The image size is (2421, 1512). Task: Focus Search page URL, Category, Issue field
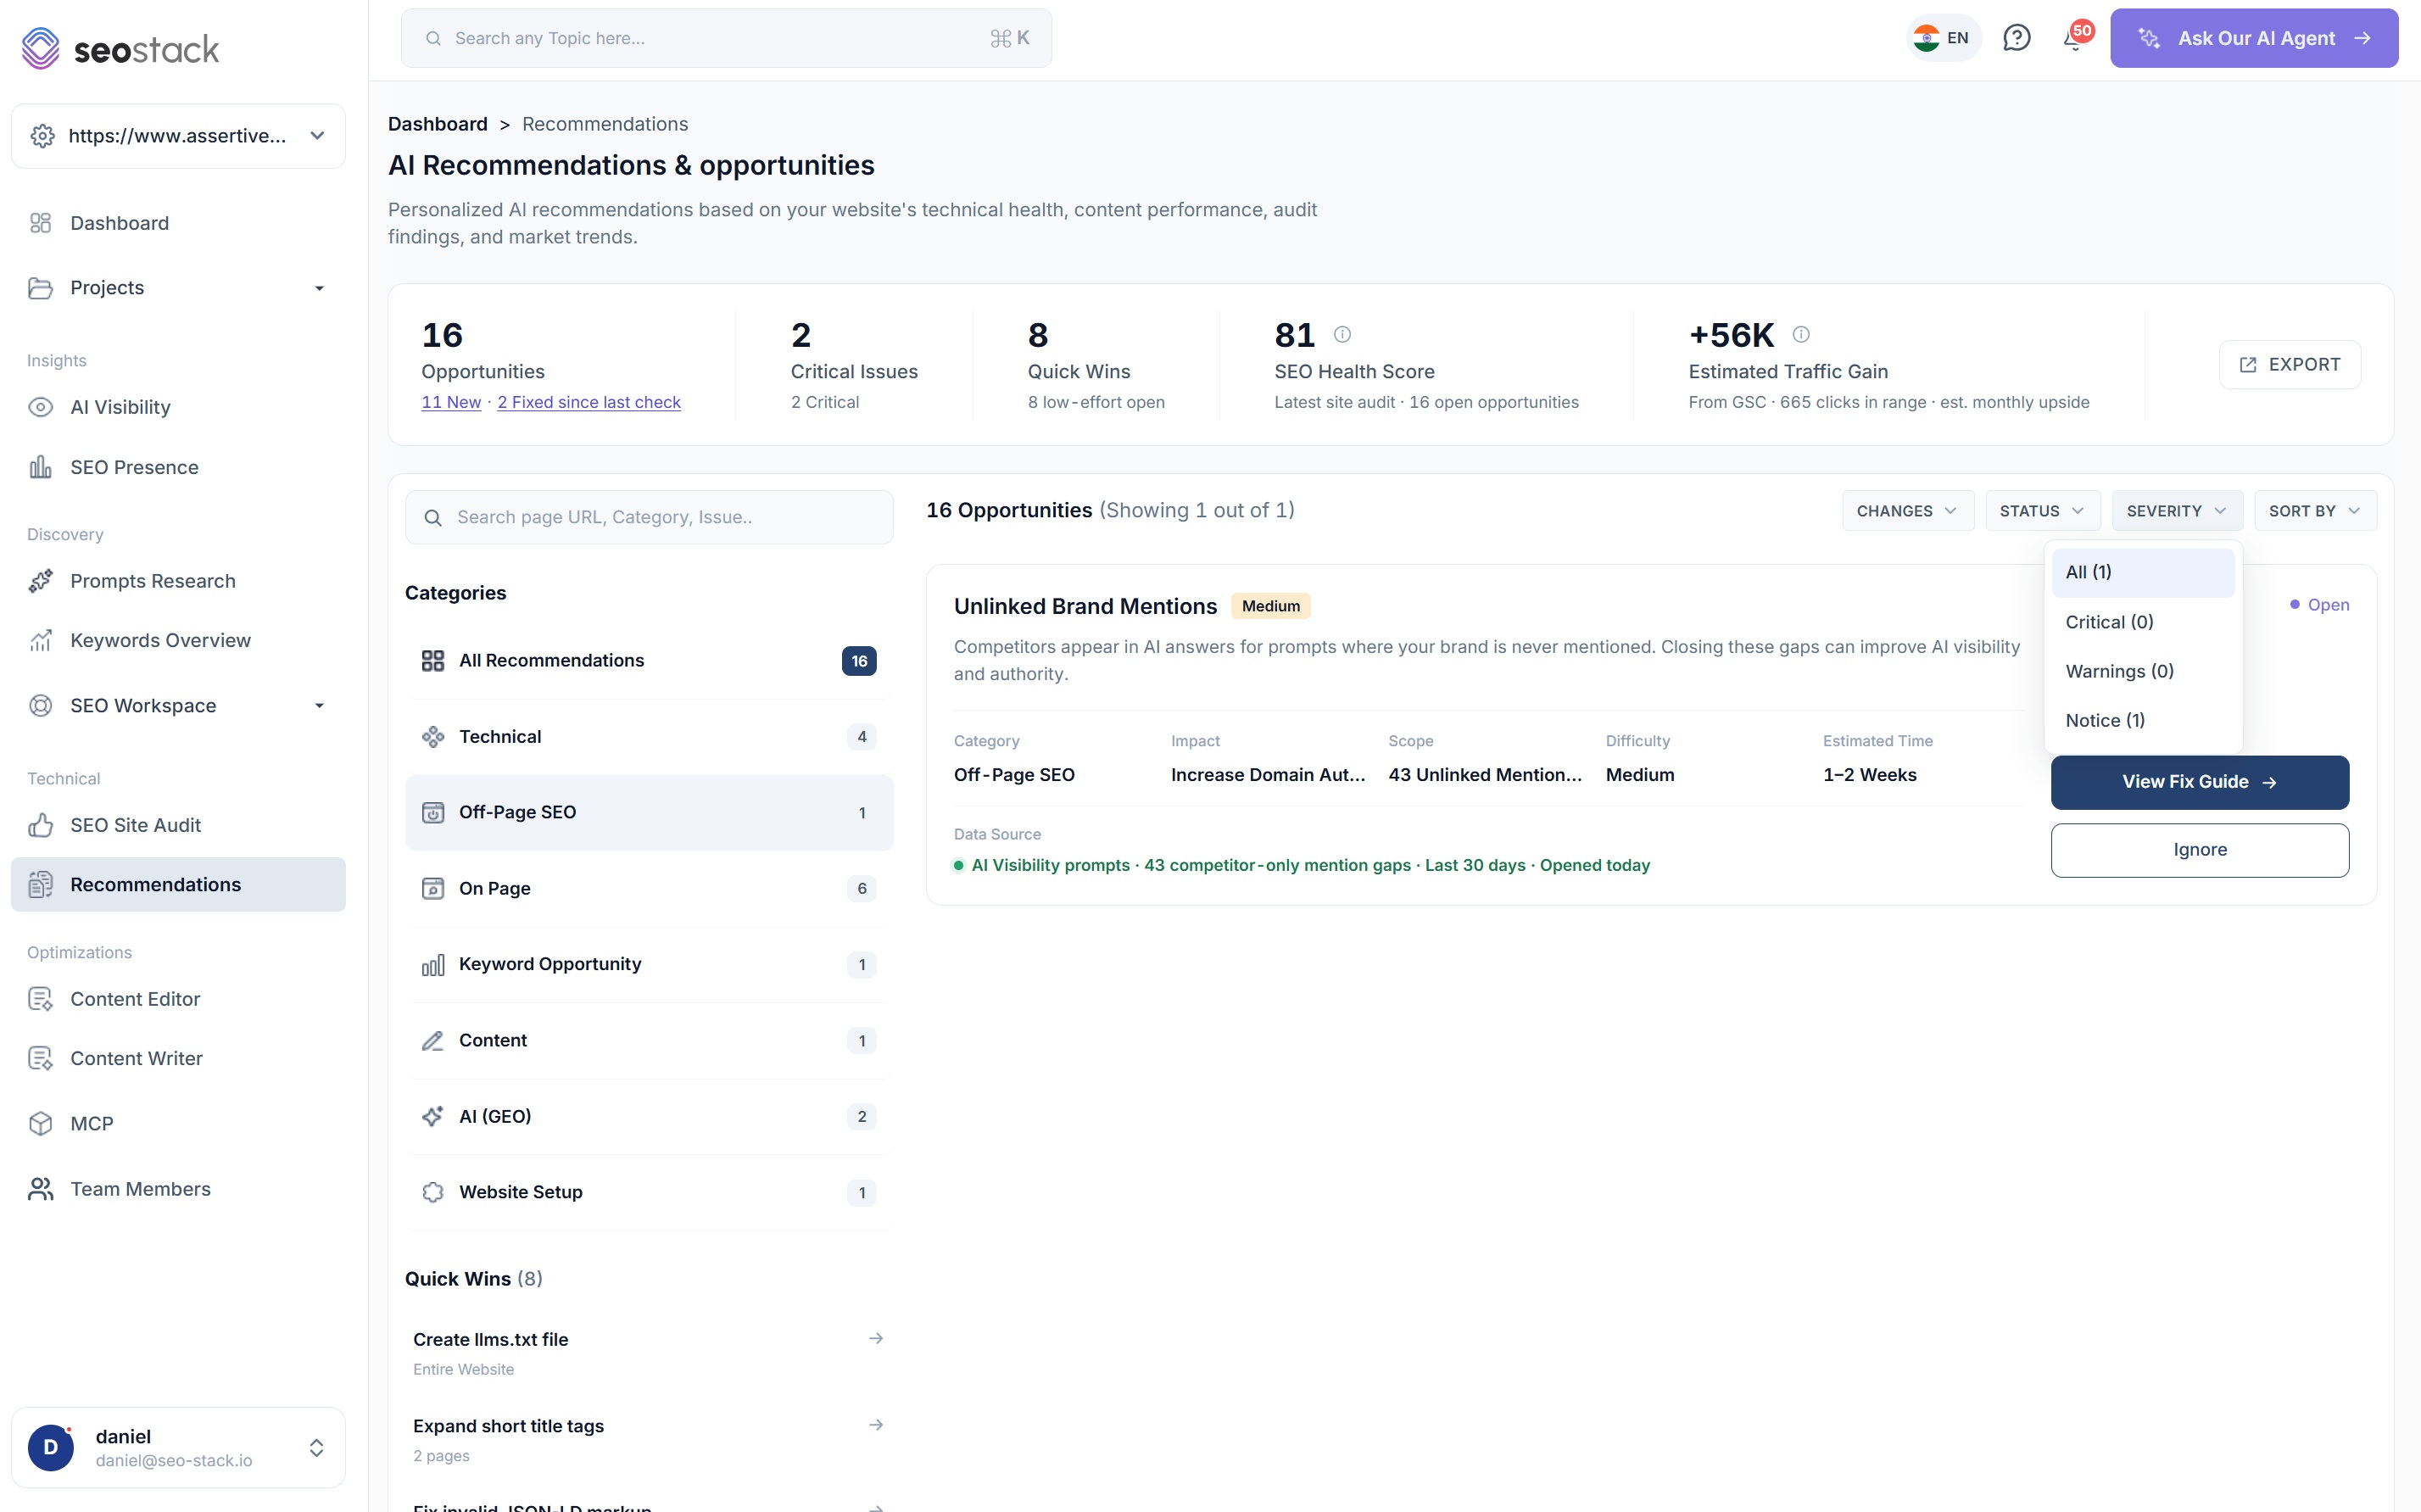pyautogui.click(x=648, y=517)
